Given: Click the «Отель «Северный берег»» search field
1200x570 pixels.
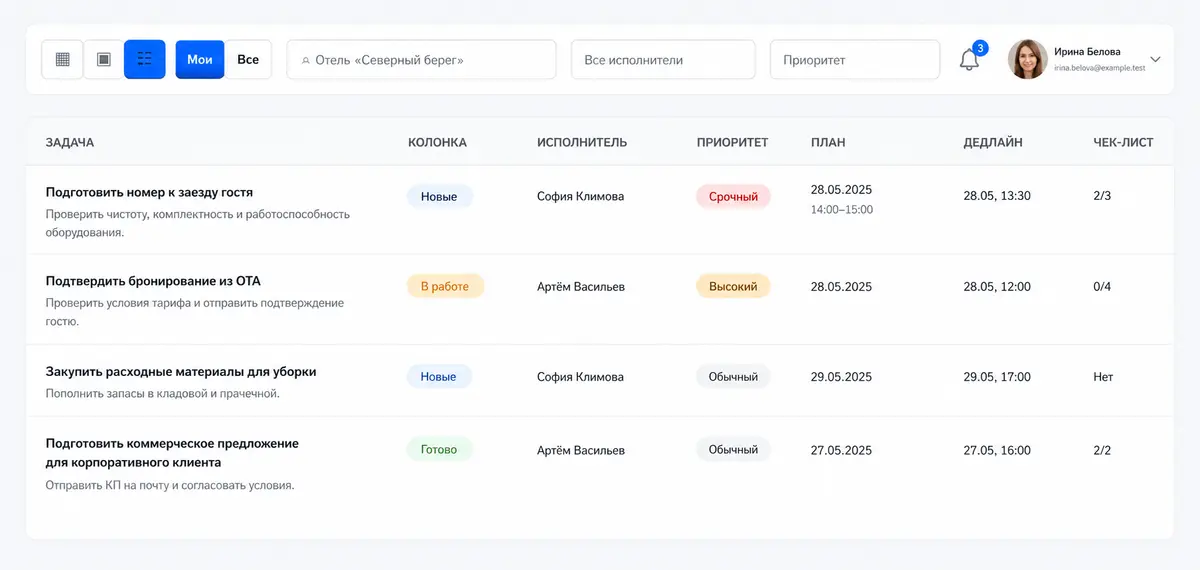Looking at the screenshot, I should (421, 59).
